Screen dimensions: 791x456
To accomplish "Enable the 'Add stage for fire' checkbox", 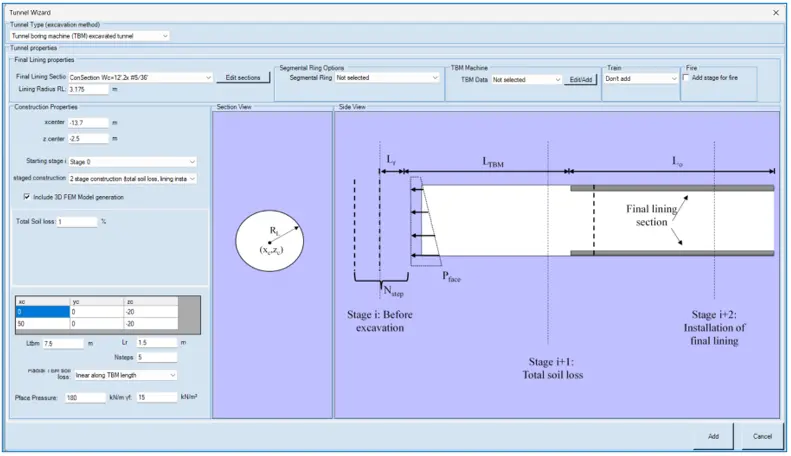I will [686, 78].
